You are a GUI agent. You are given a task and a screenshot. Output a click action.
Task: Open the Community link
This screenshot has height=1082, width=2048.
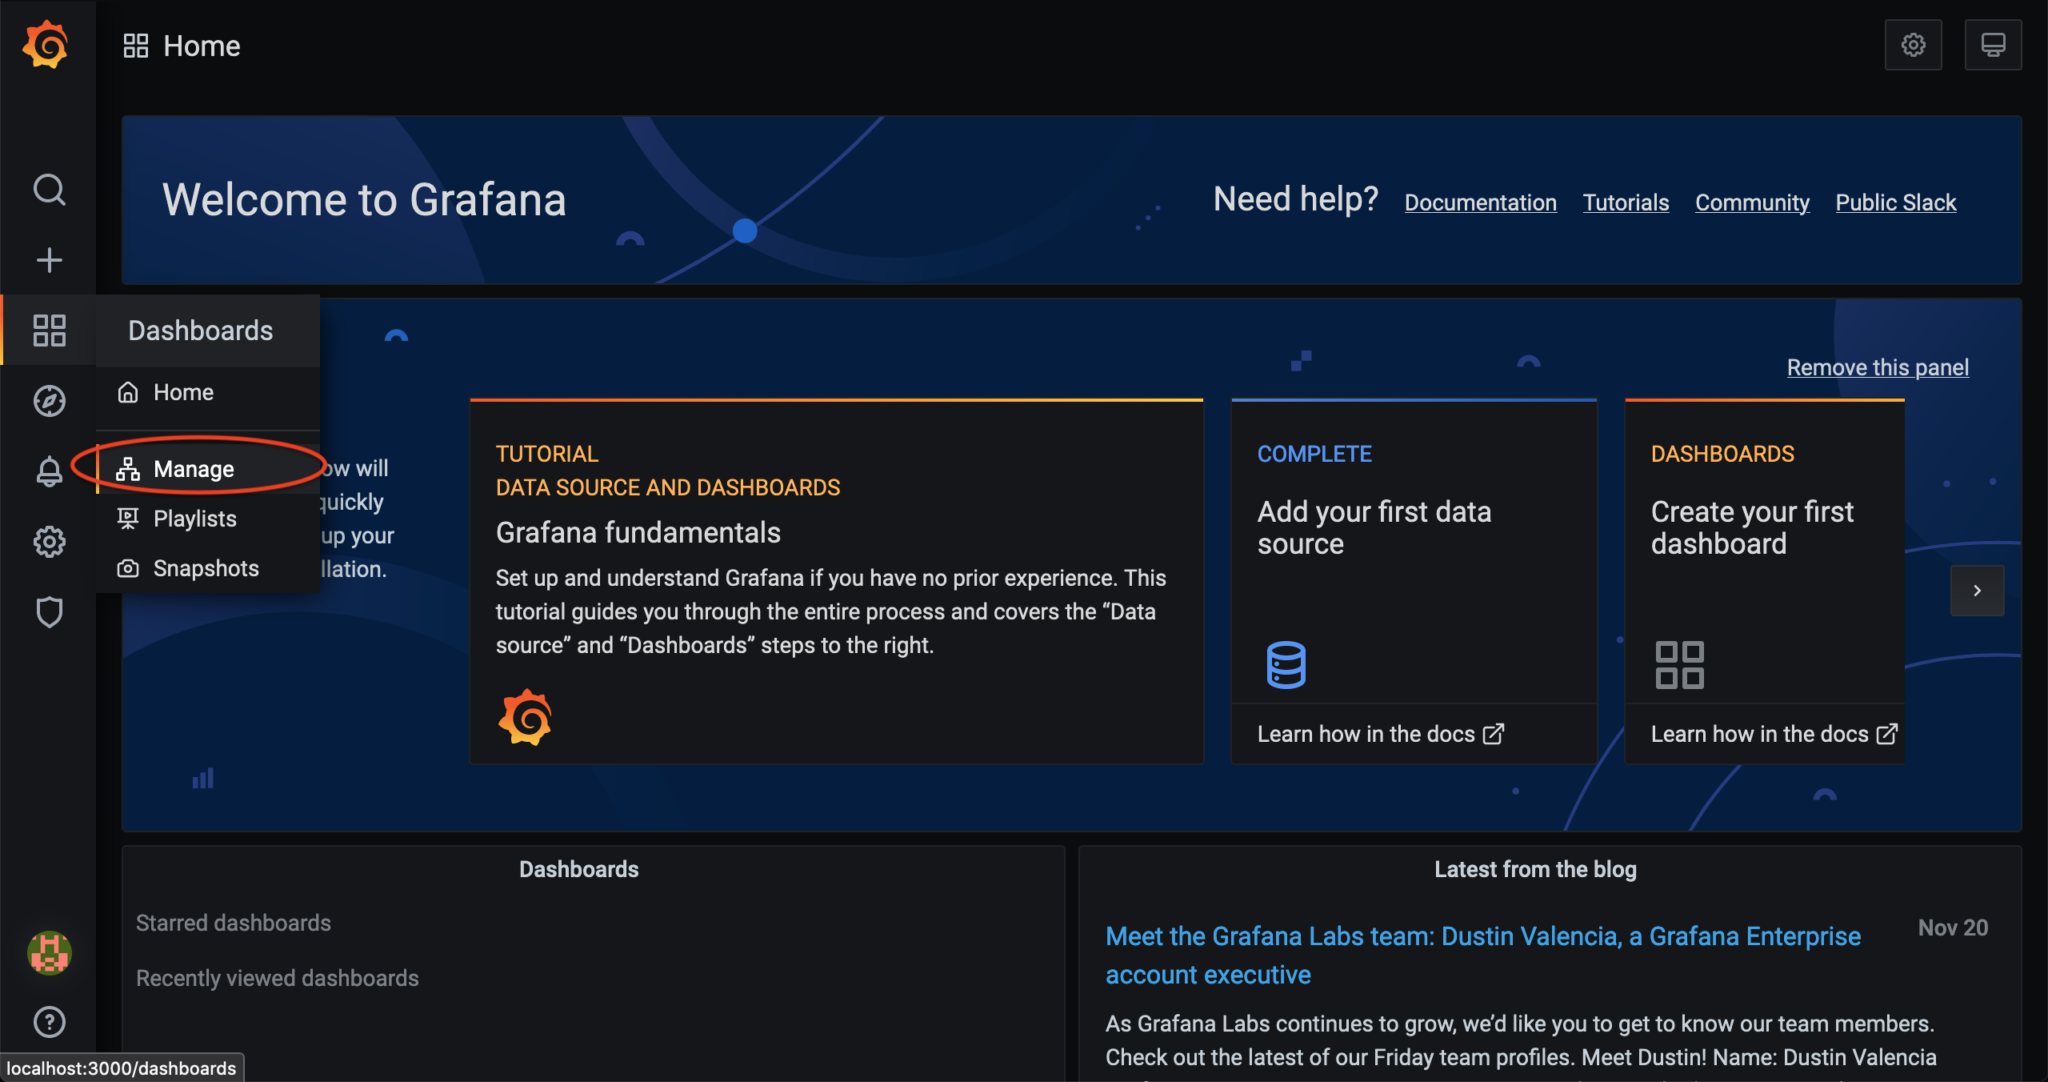tap(1752, 203)
